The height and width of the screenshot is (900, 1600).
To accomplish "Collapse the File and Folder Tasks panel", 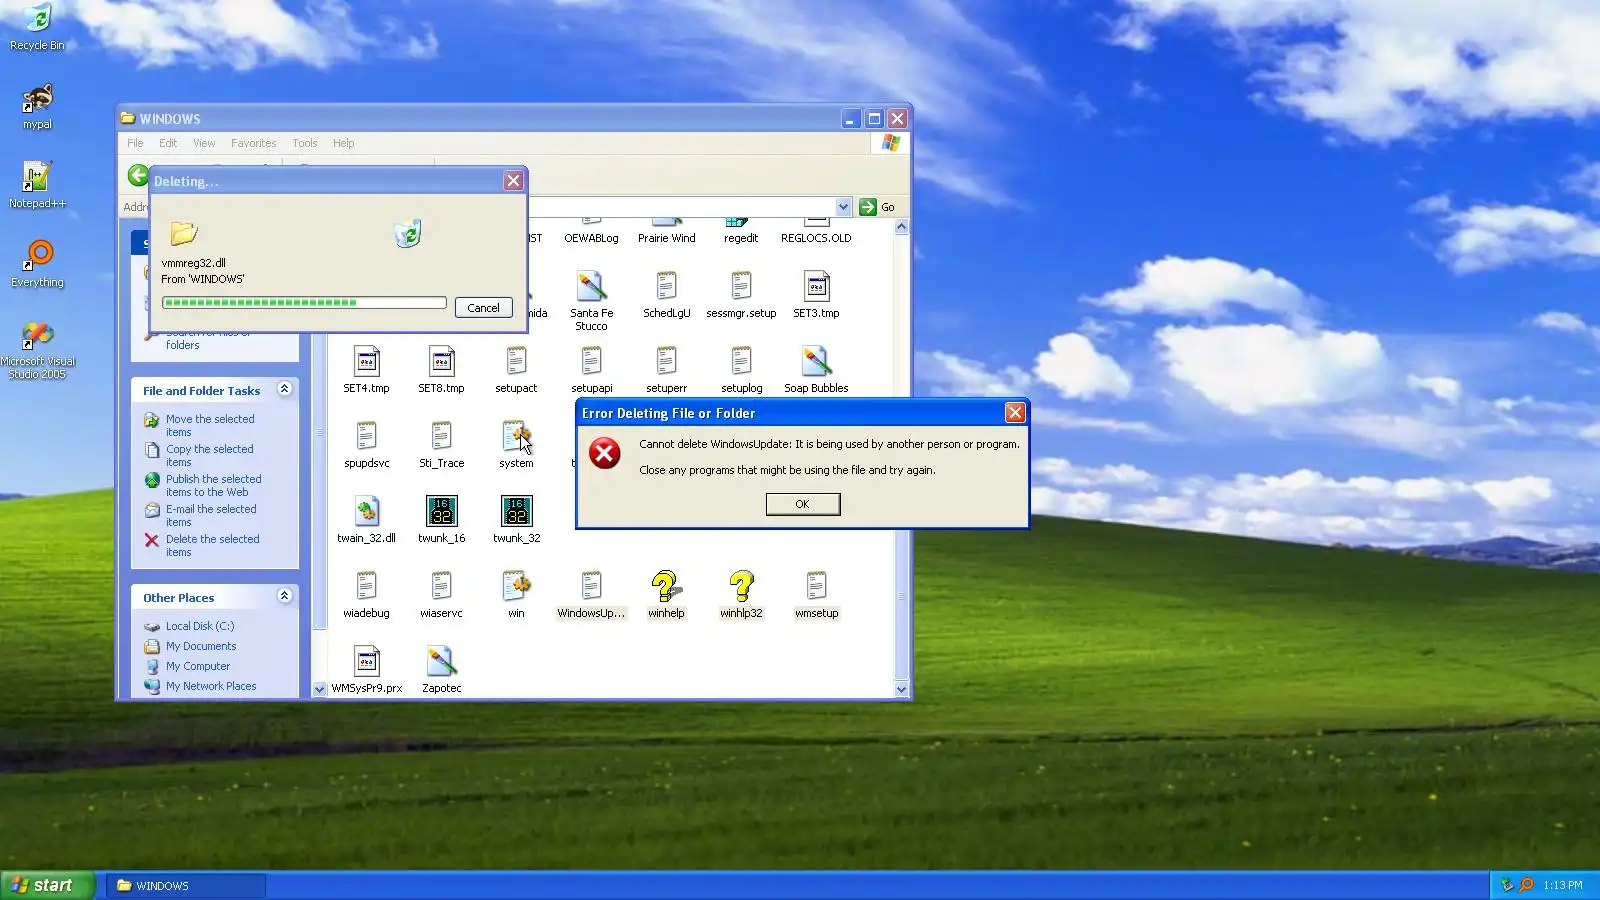I will [x=284, y=389].
